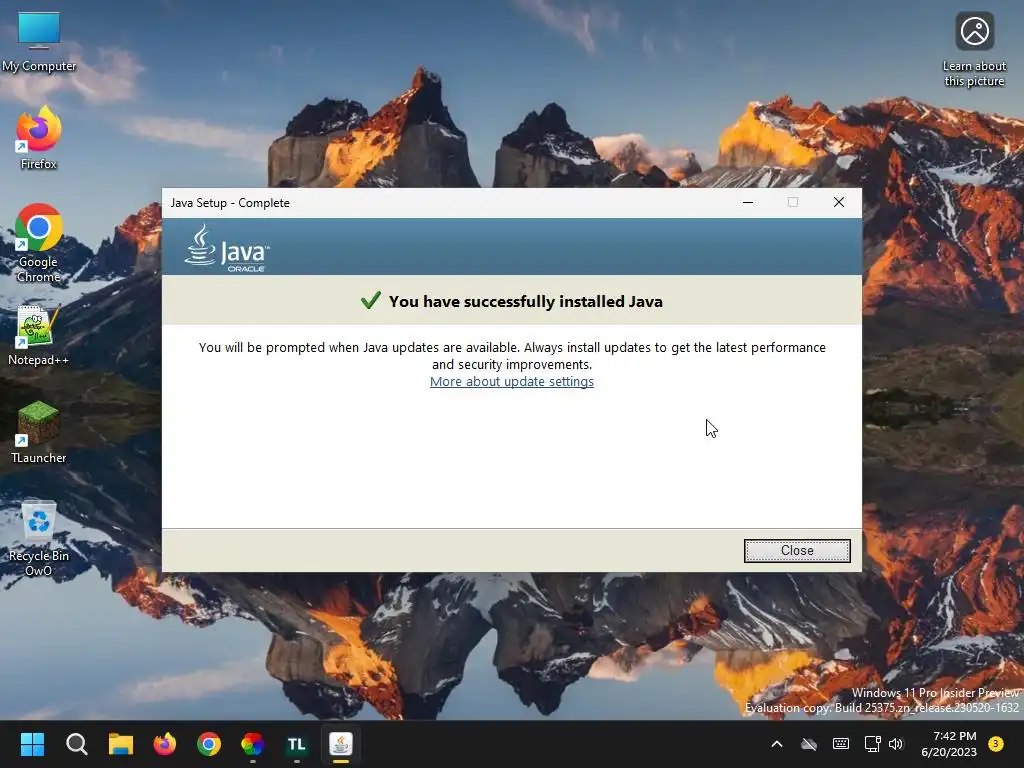Select the Google Chrome desktop shortcut

(39, 243)
